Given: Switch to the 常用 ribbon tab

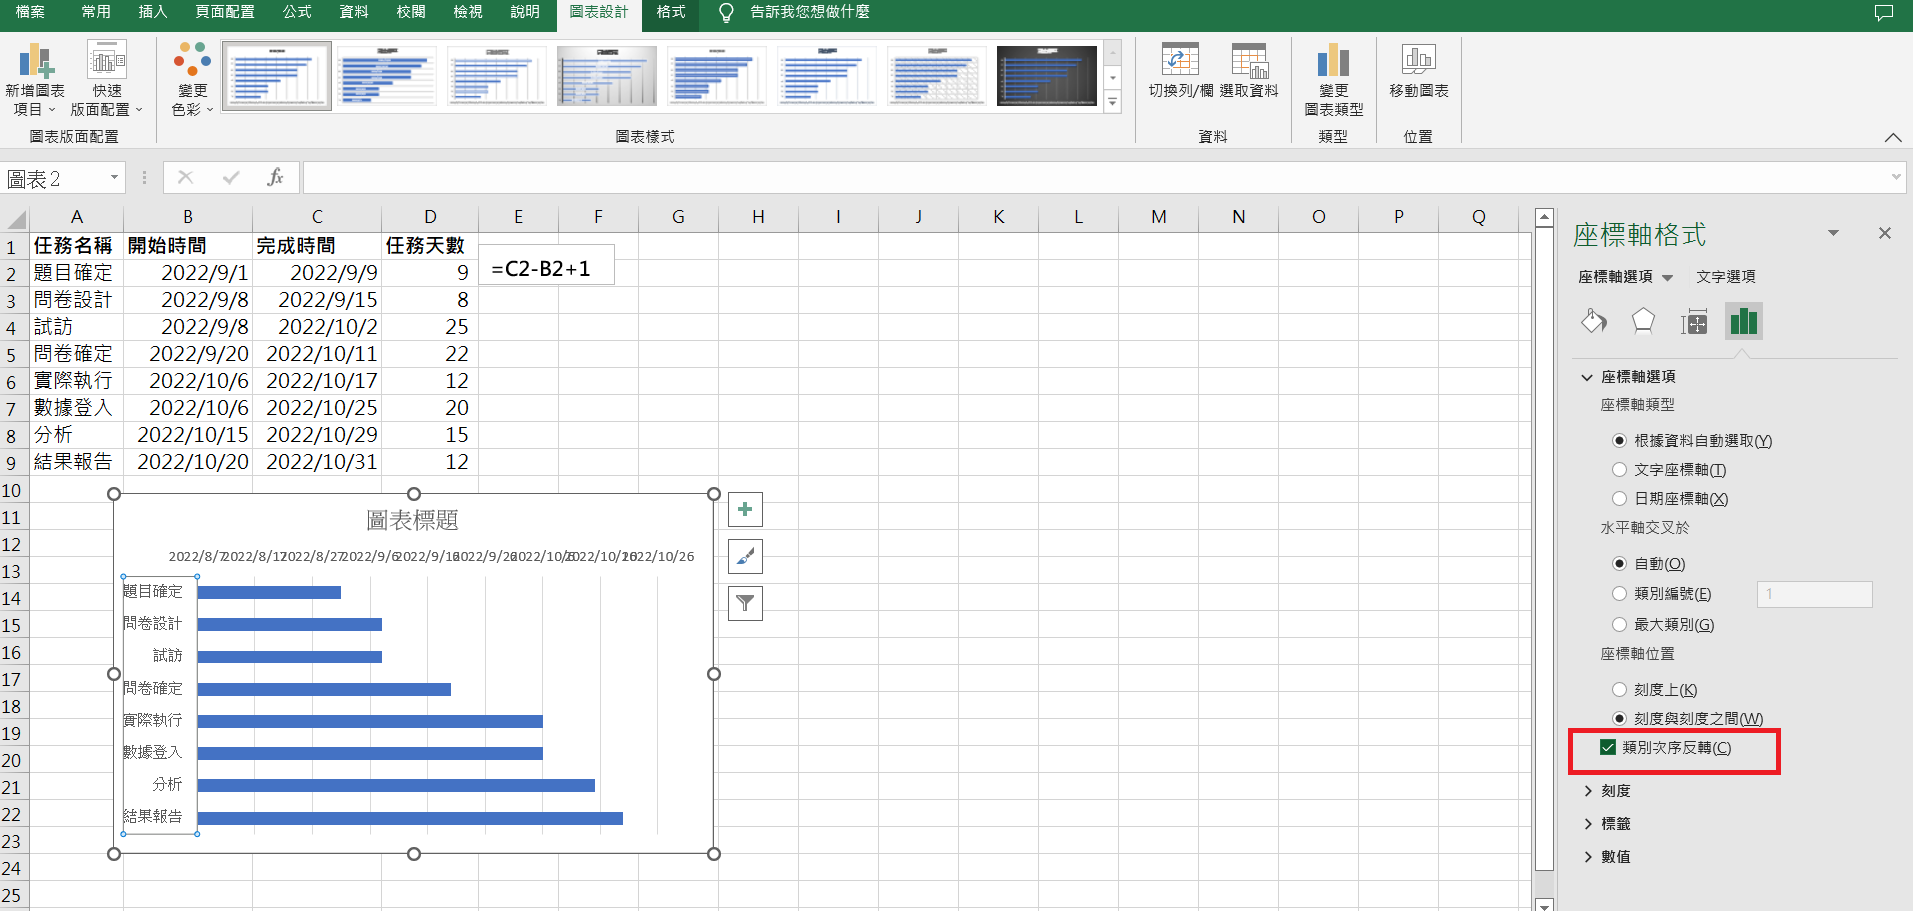Looking at the screenshot, I should [96, 12].
